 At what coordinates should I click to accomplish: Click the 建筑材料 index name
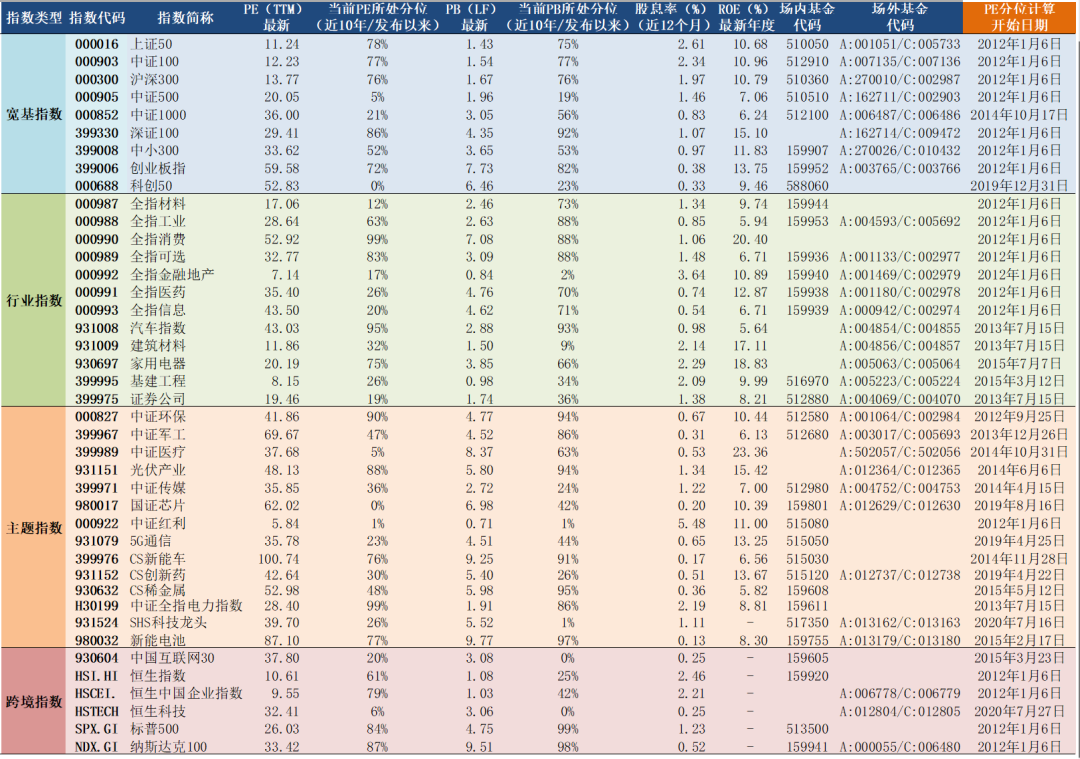pos(158,346)
